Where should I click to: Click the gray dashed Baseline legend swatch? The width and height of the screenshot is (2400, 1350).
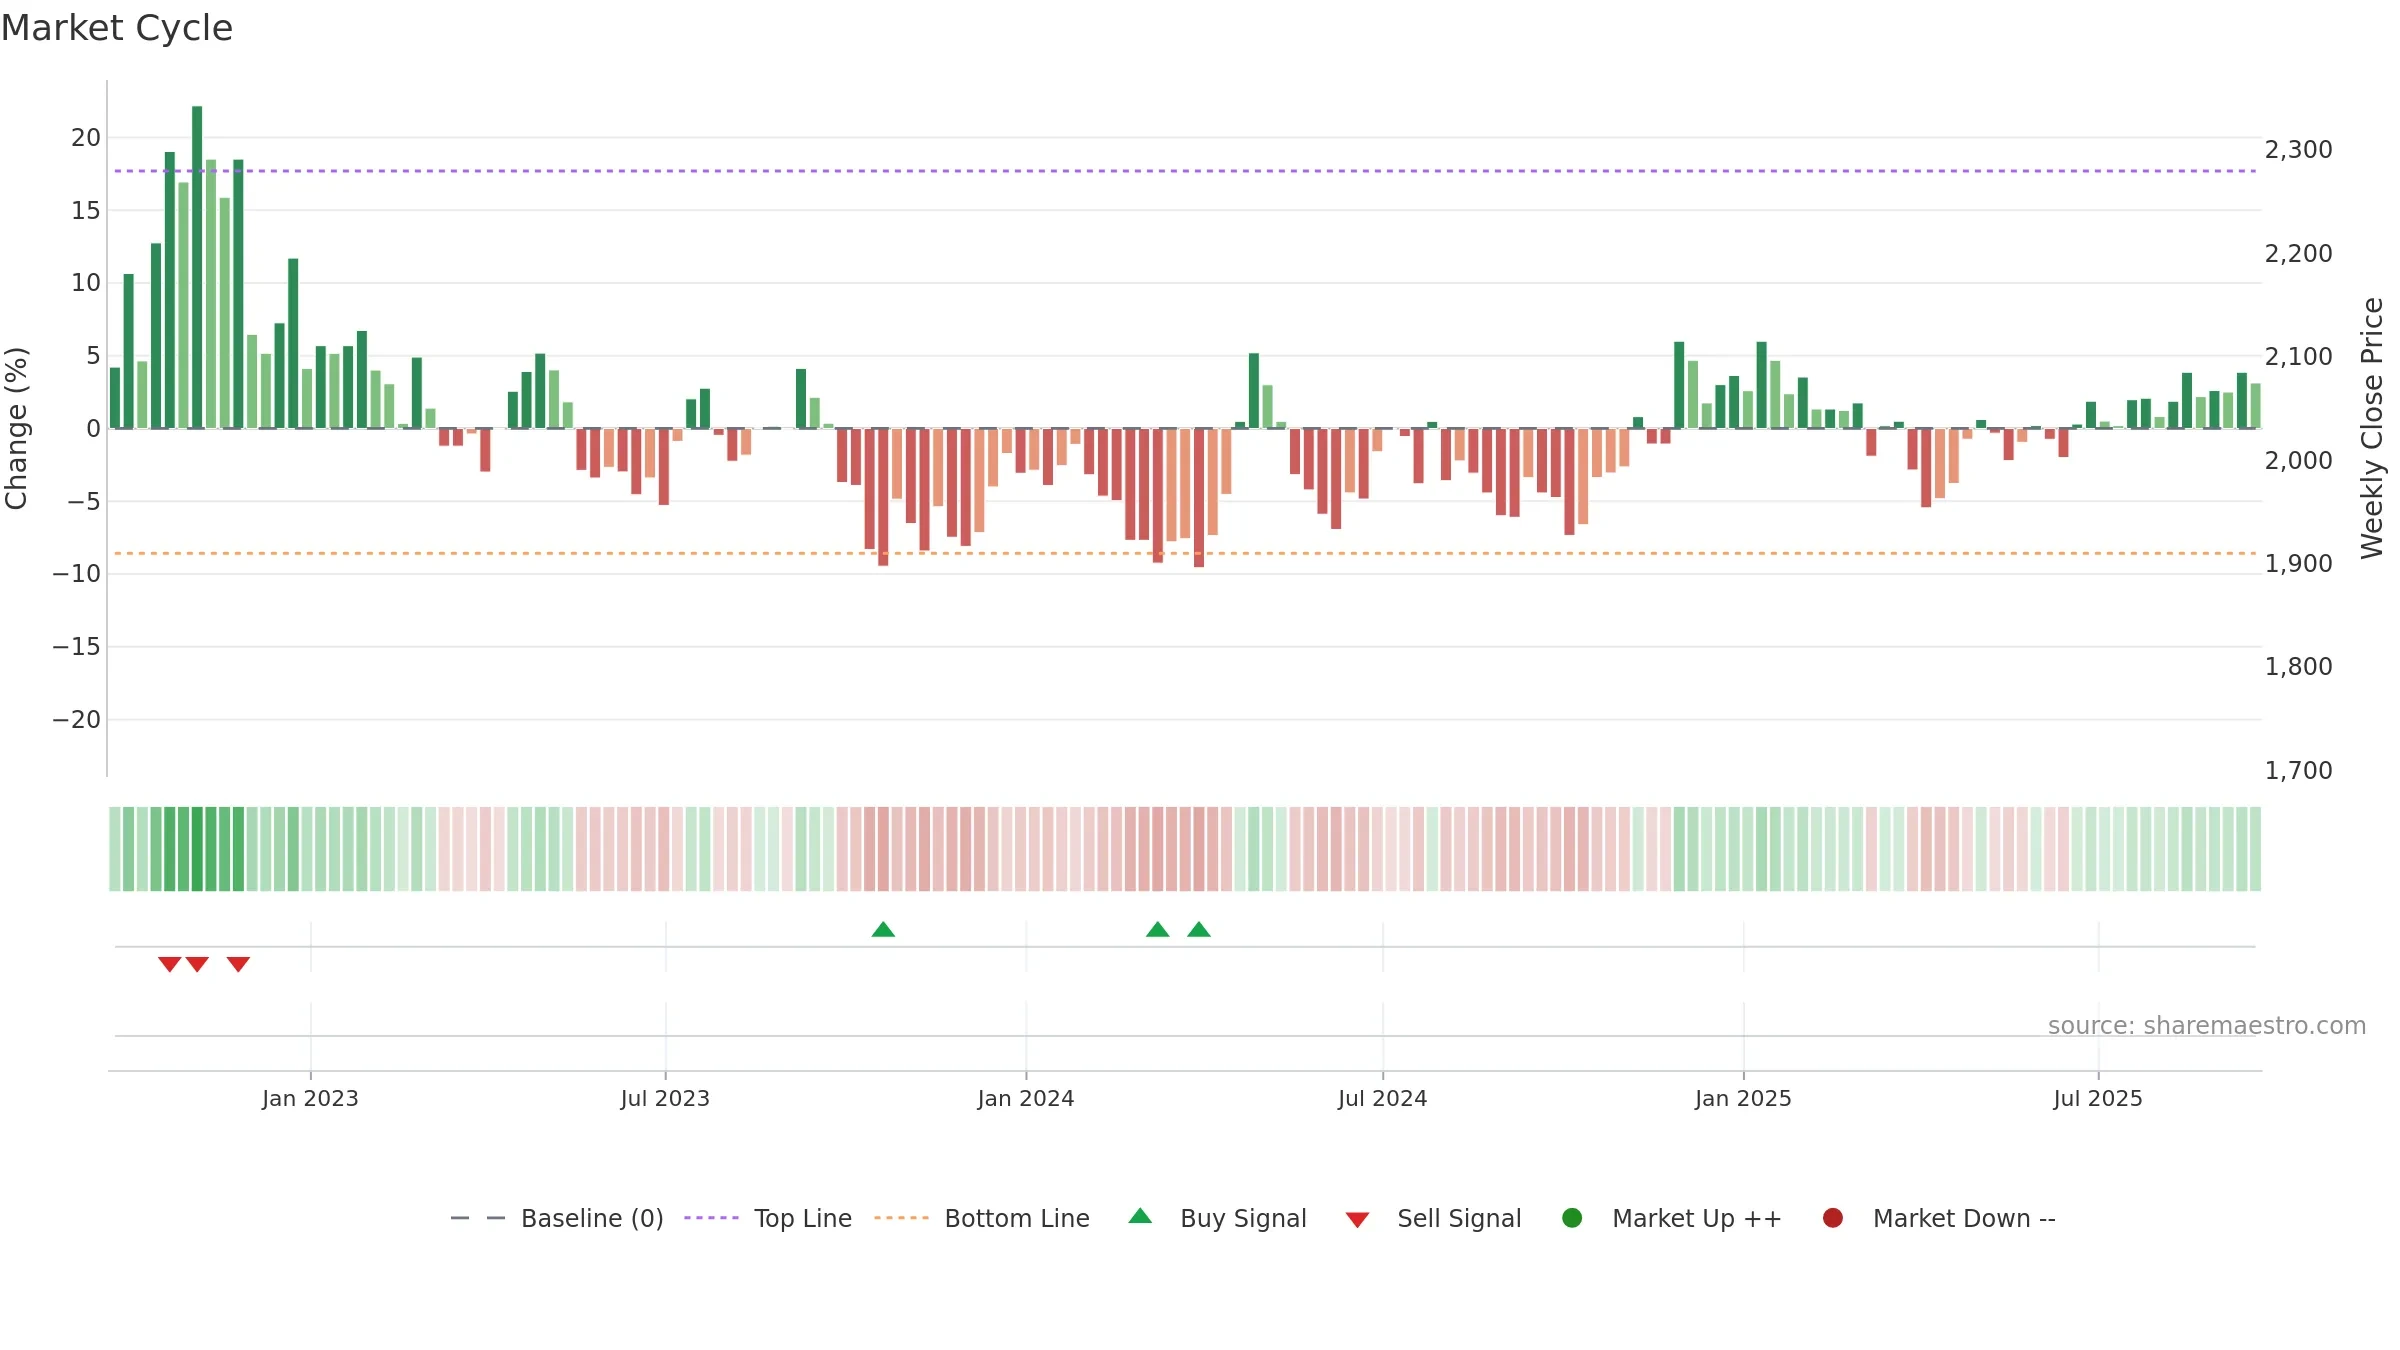tap(478, 1218)
